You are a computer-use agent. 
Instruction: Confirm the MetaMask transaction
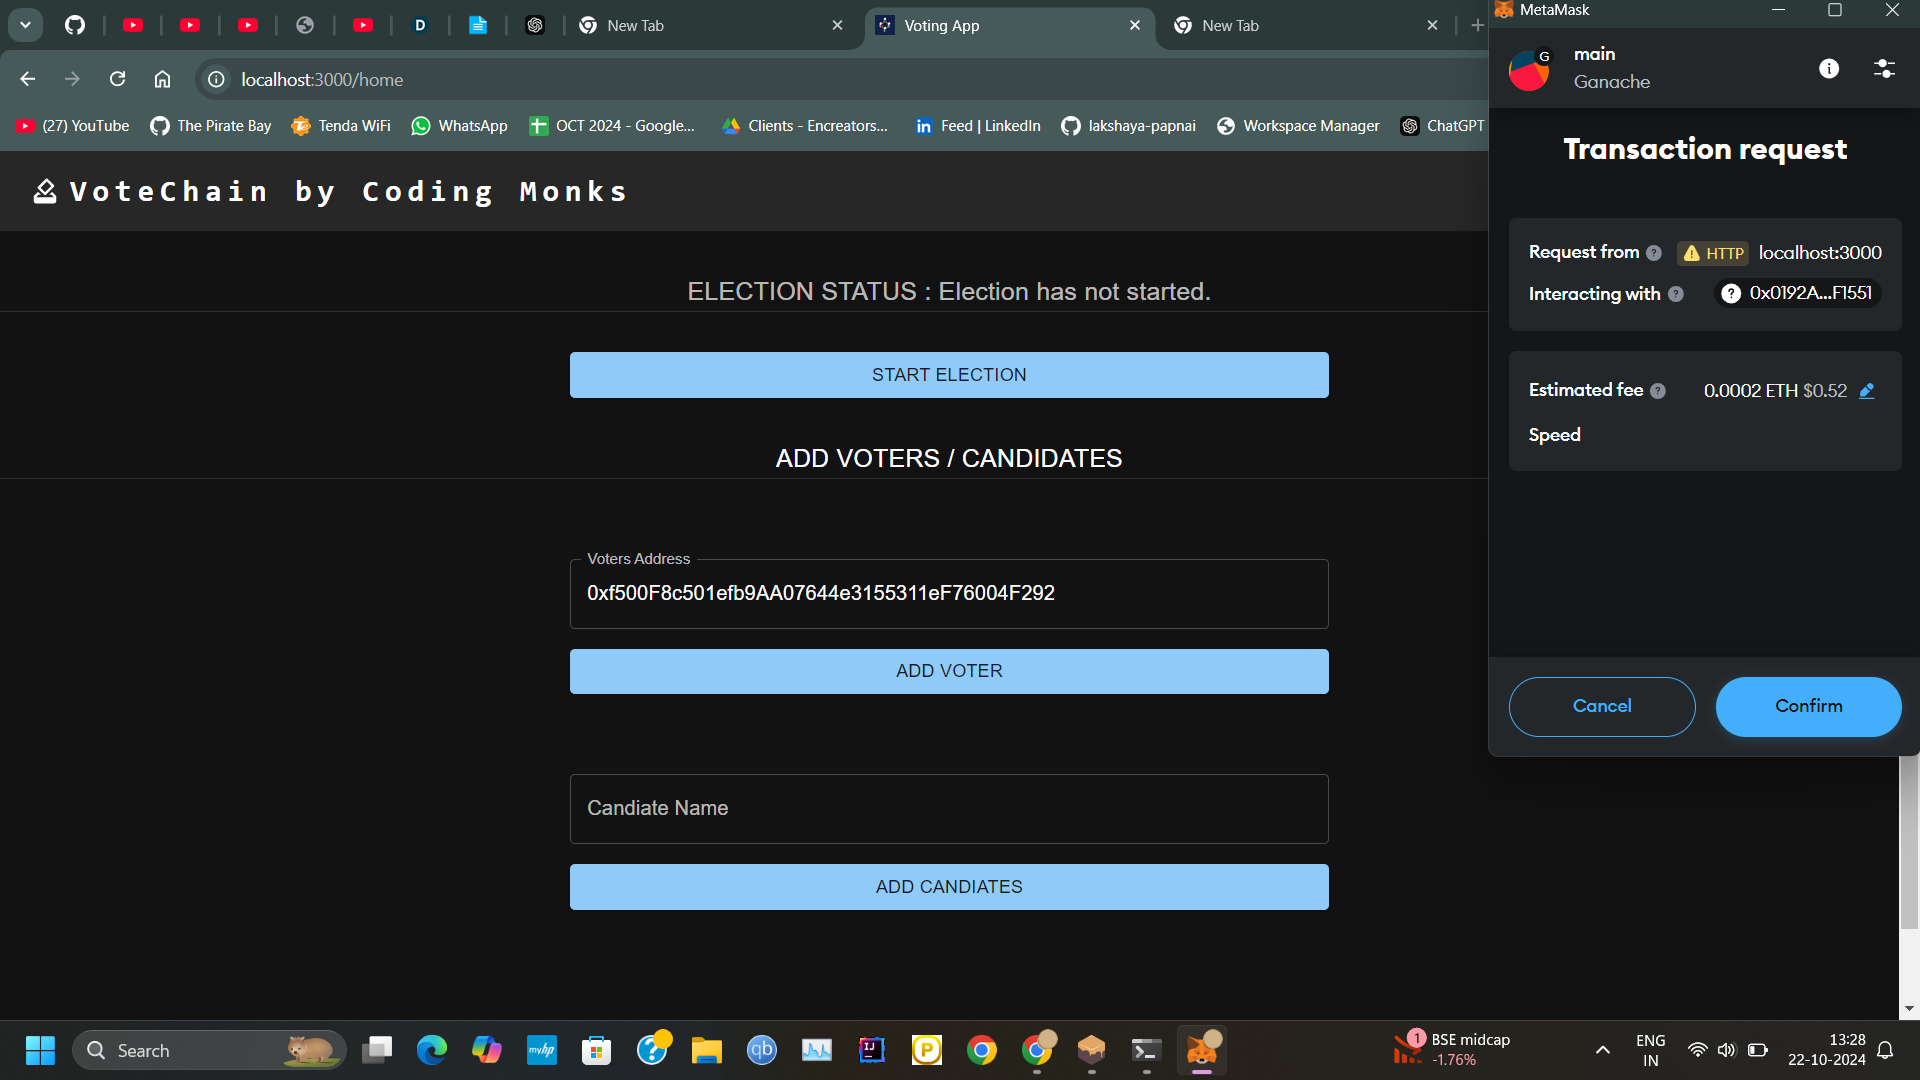coord(1808,706)
